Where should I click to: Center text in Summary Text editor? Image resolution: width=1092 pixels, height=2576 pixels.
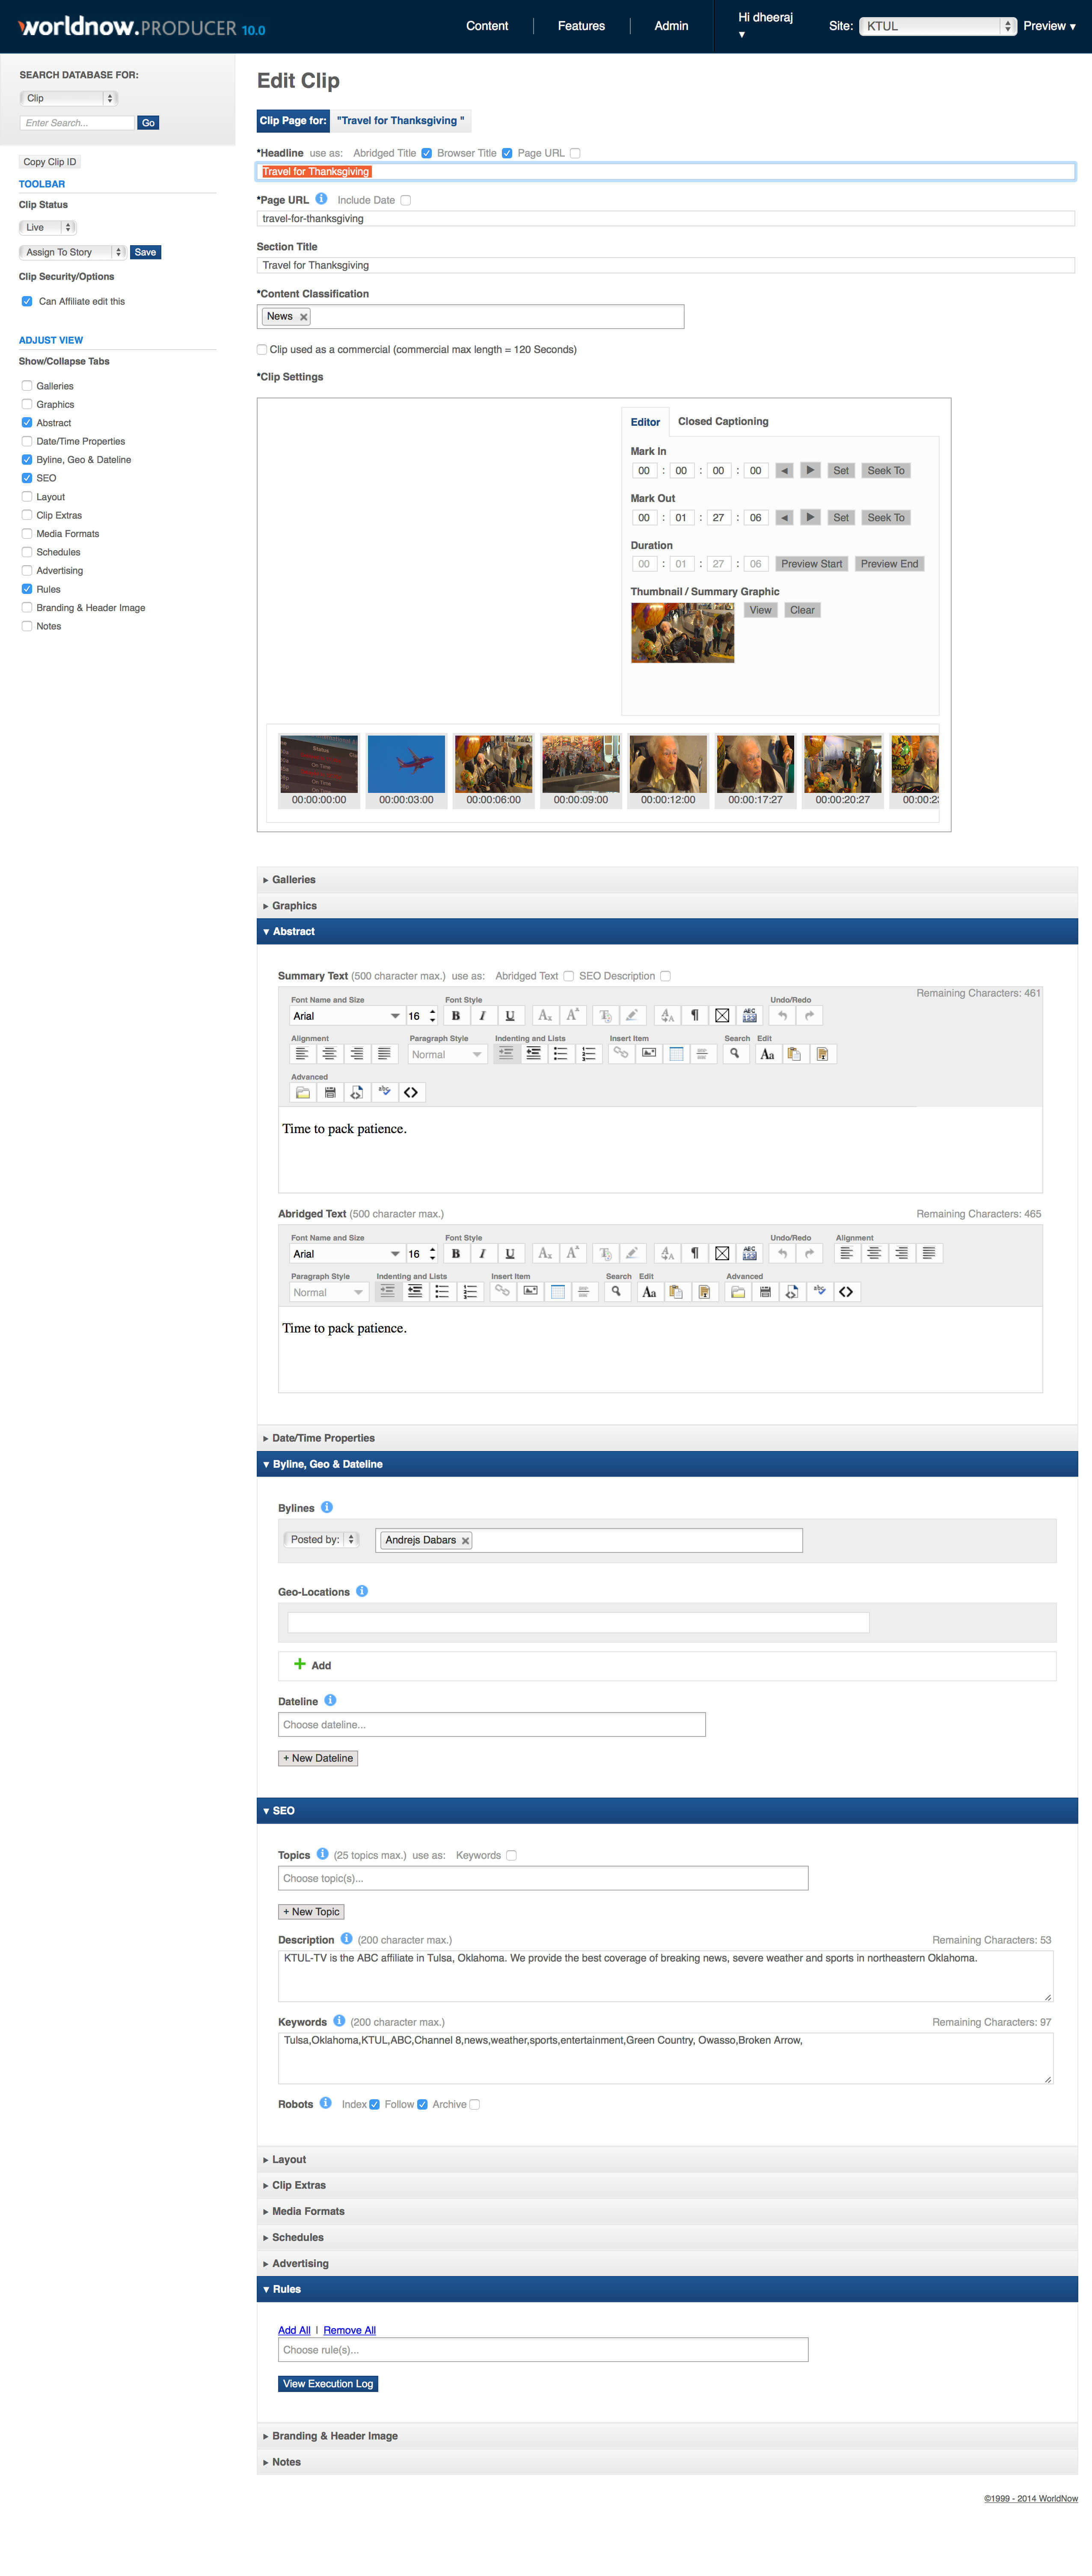click(x=329, y=1054)
